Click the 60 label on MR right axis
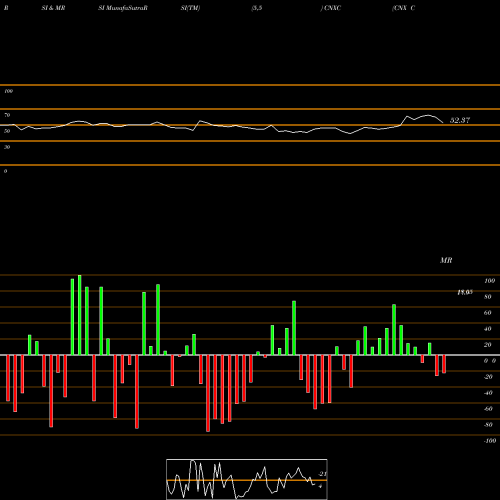 (x=488, y=313)
